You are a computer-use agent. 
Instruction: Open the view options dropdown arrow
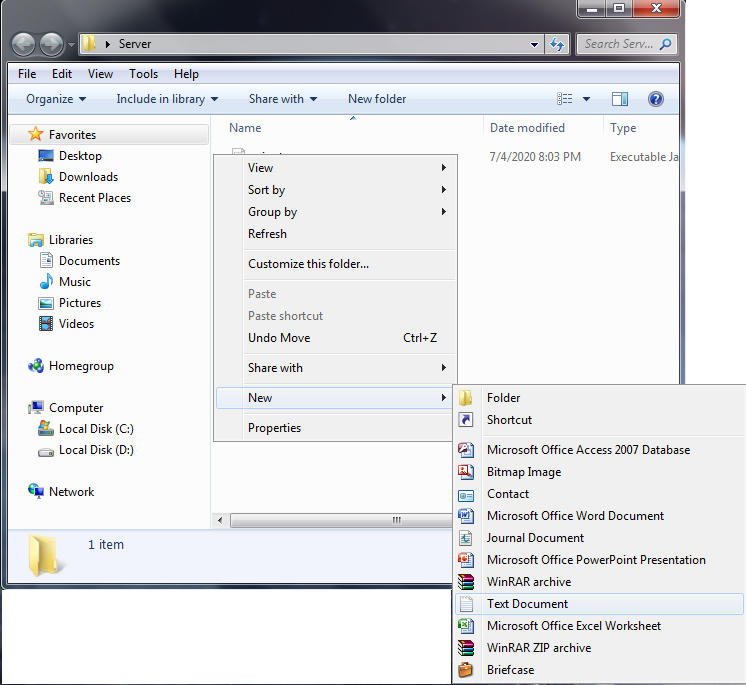click(586, 99)
